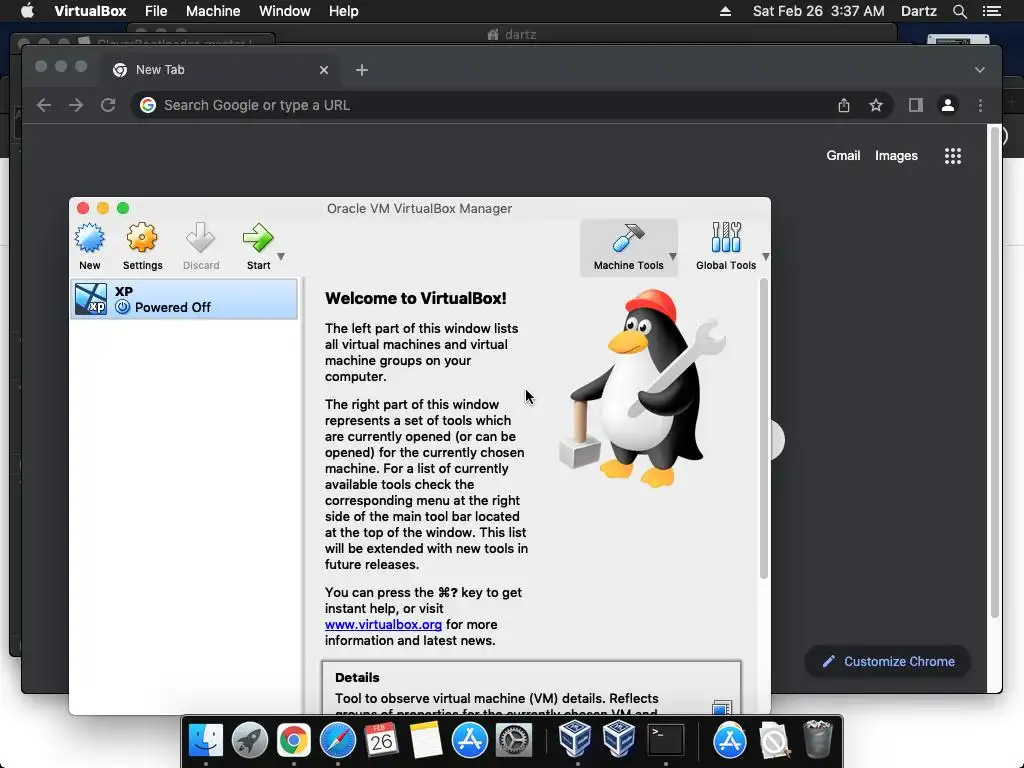Toggle Chrome side panel icon
The image size is (1024, 768).
point(916,105)
